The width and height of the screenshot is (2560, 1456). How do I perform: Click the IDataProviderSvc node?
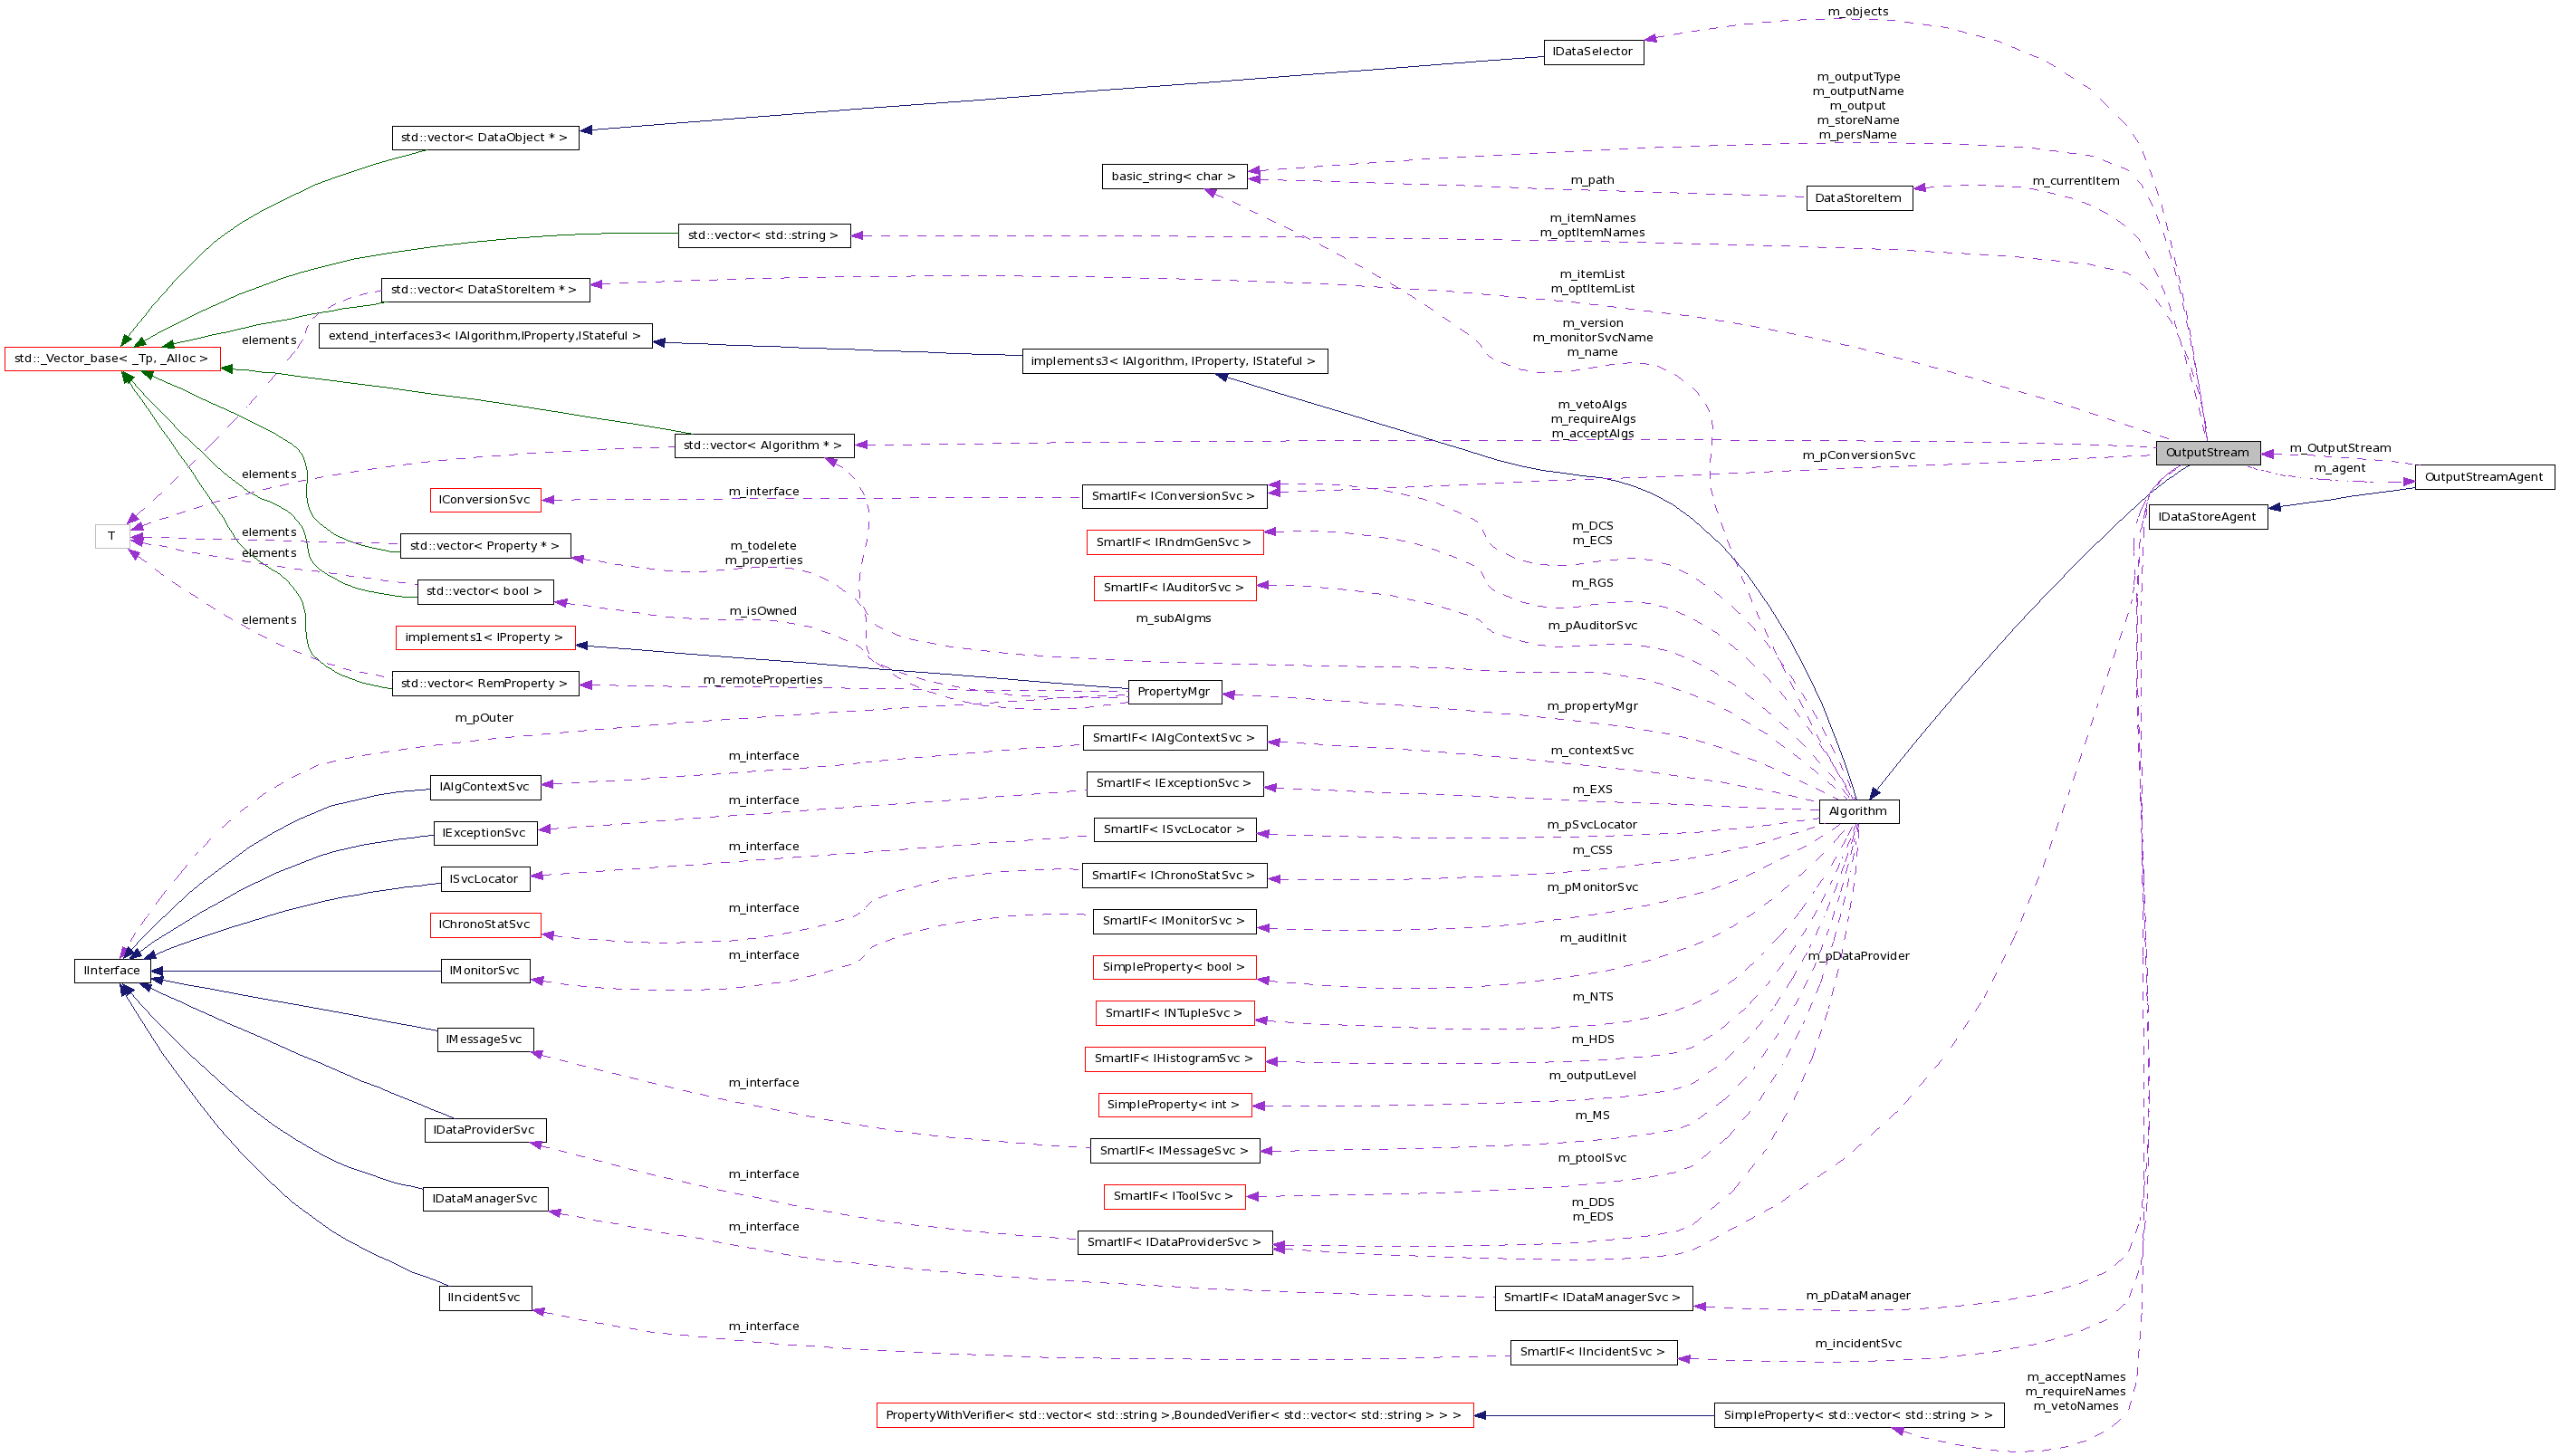pos(485,1129)
